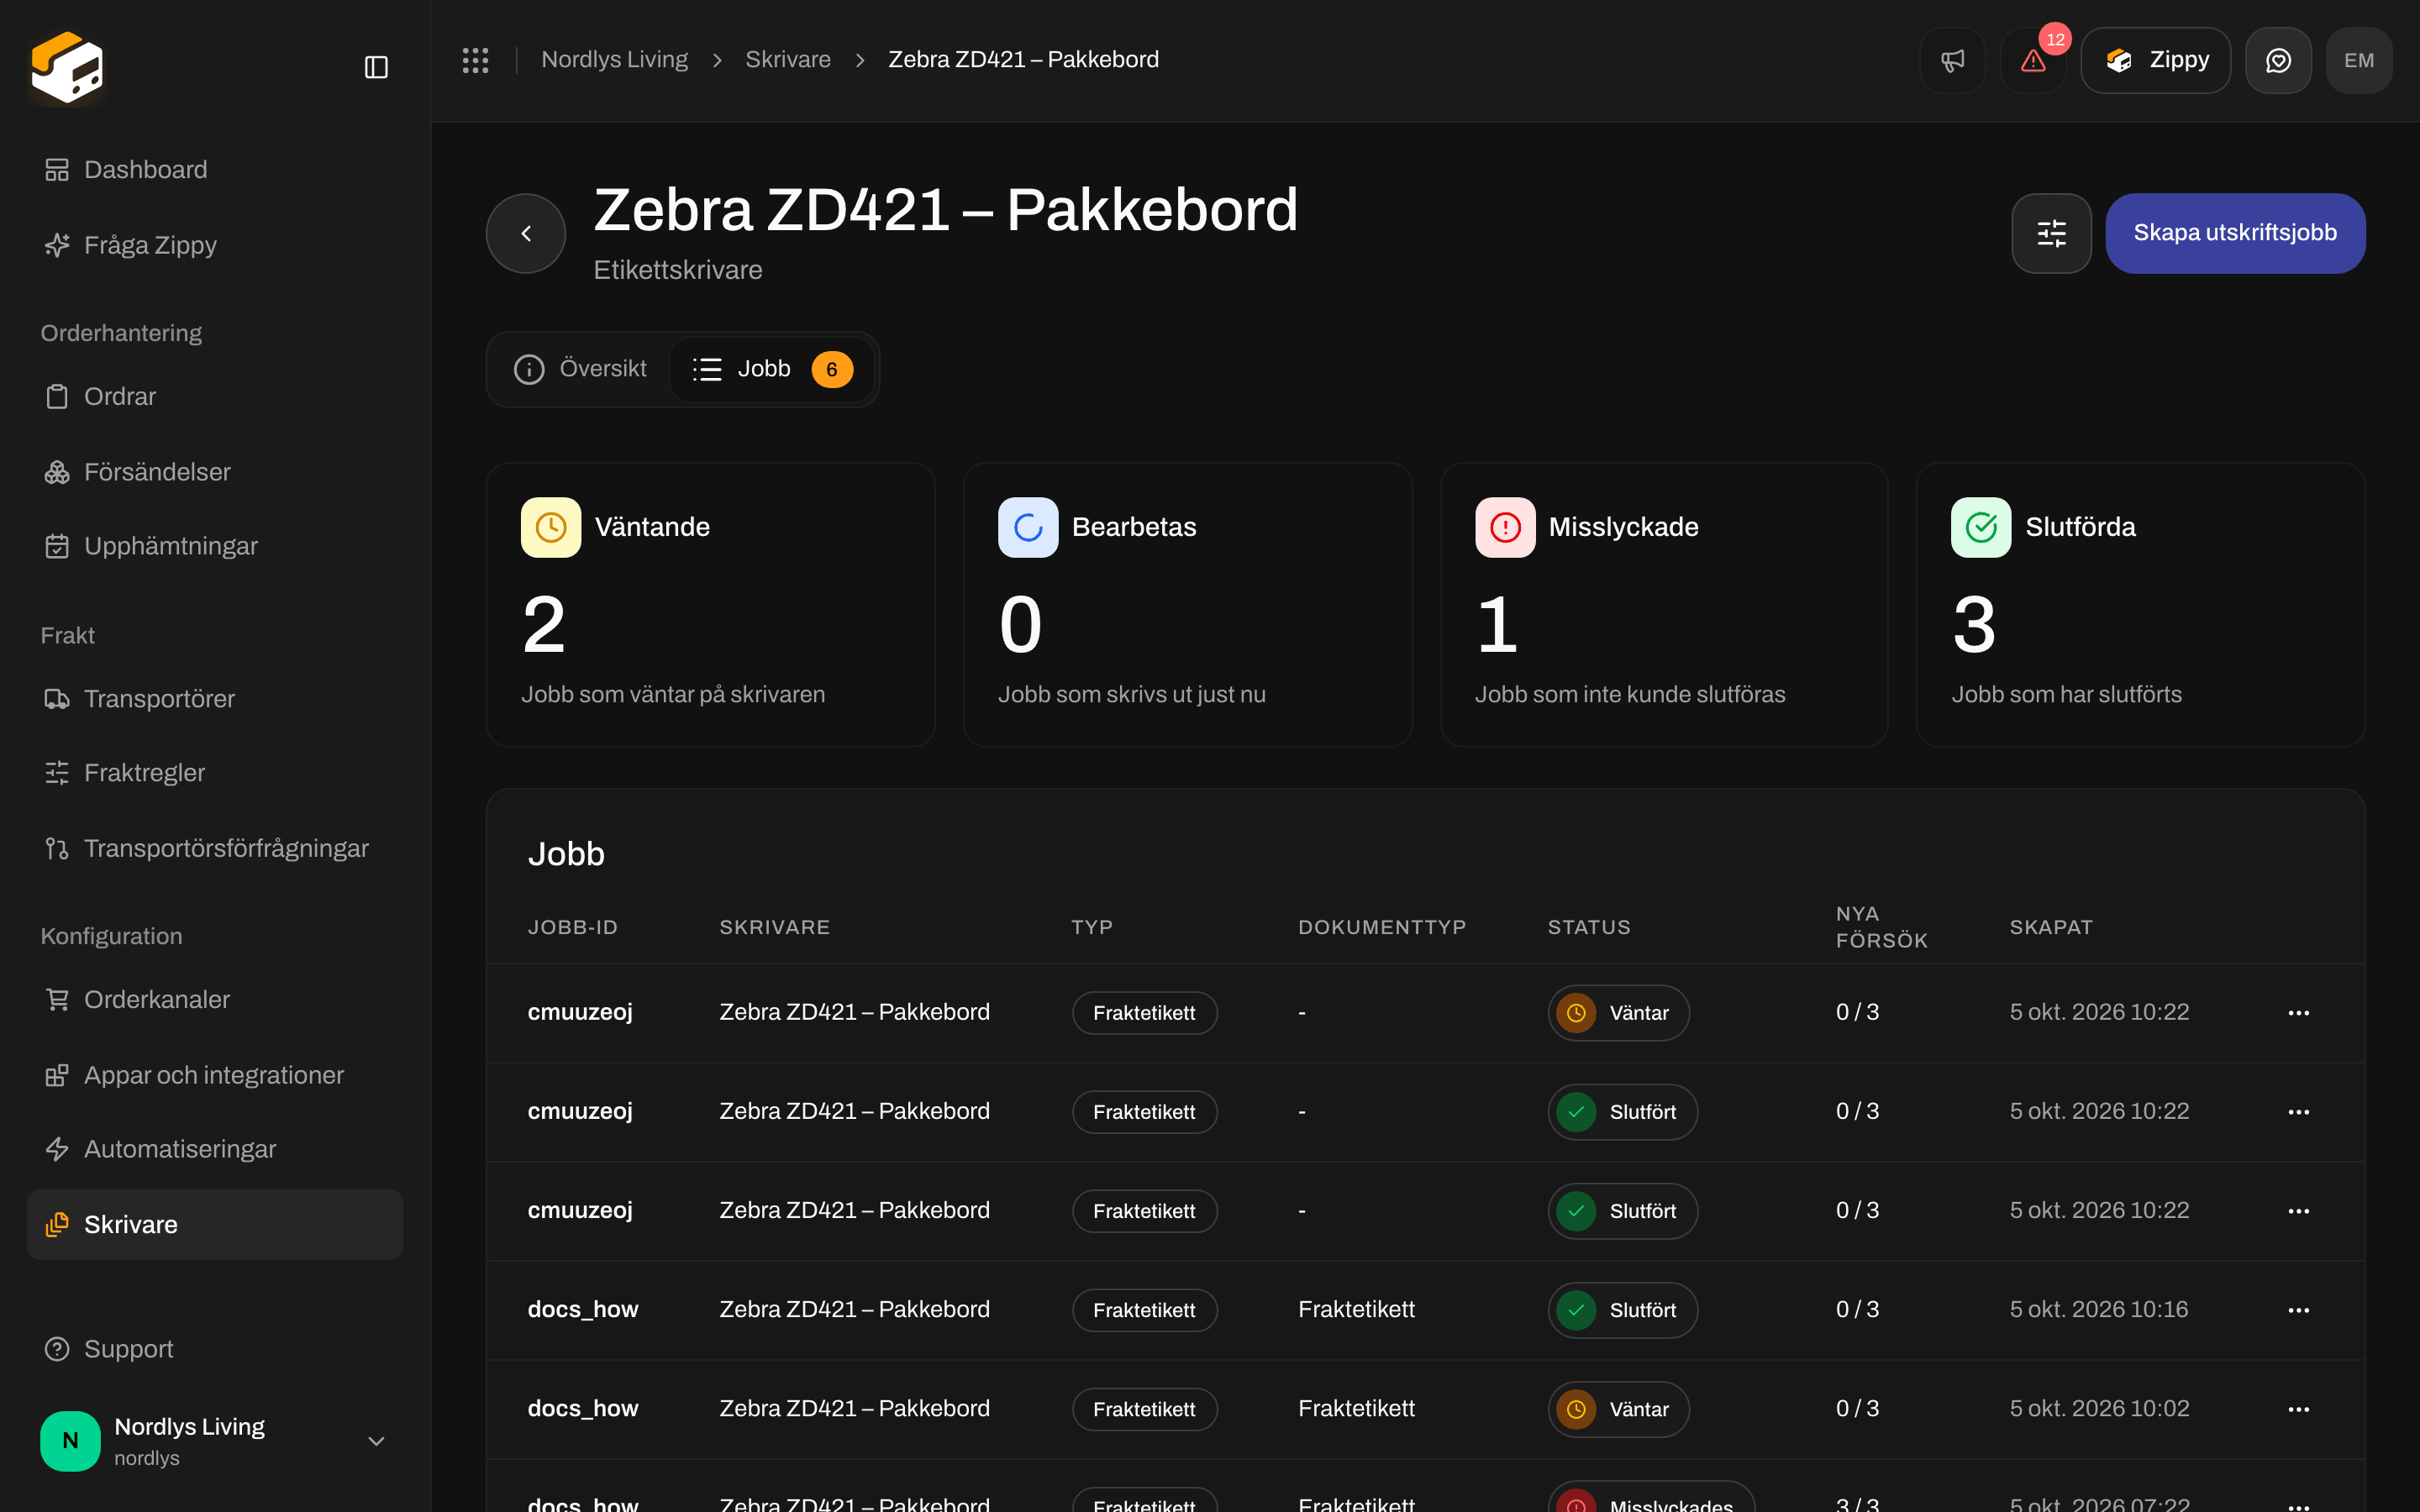Viewport: 2420px width, 1512px height.
Task: Open the printer settings sliders icon
Action: [2051, 233]
